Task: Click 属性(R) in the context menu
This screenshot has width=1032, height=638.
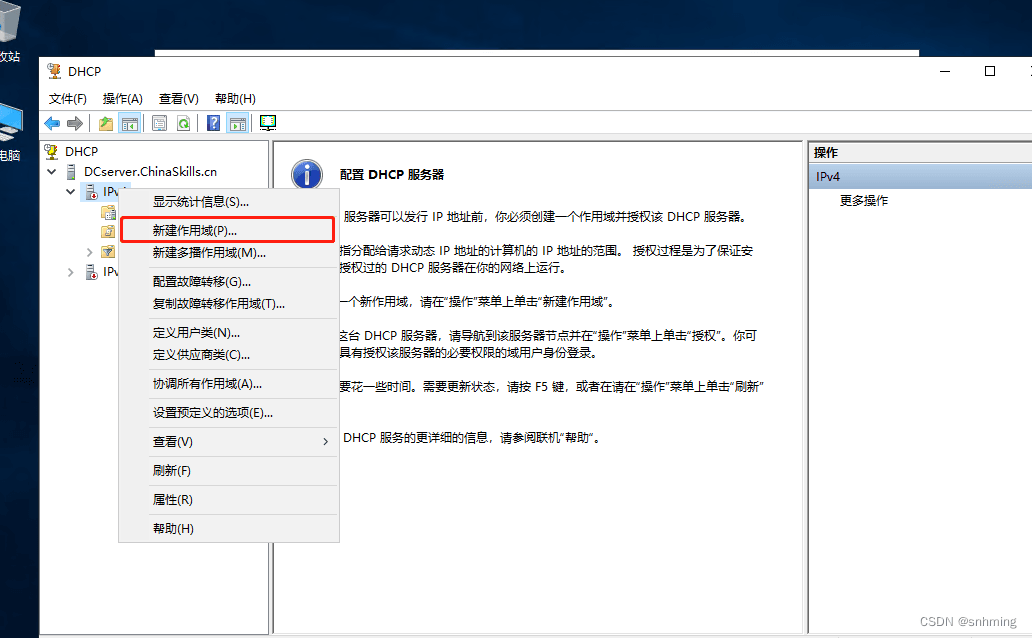Action: 172,500
